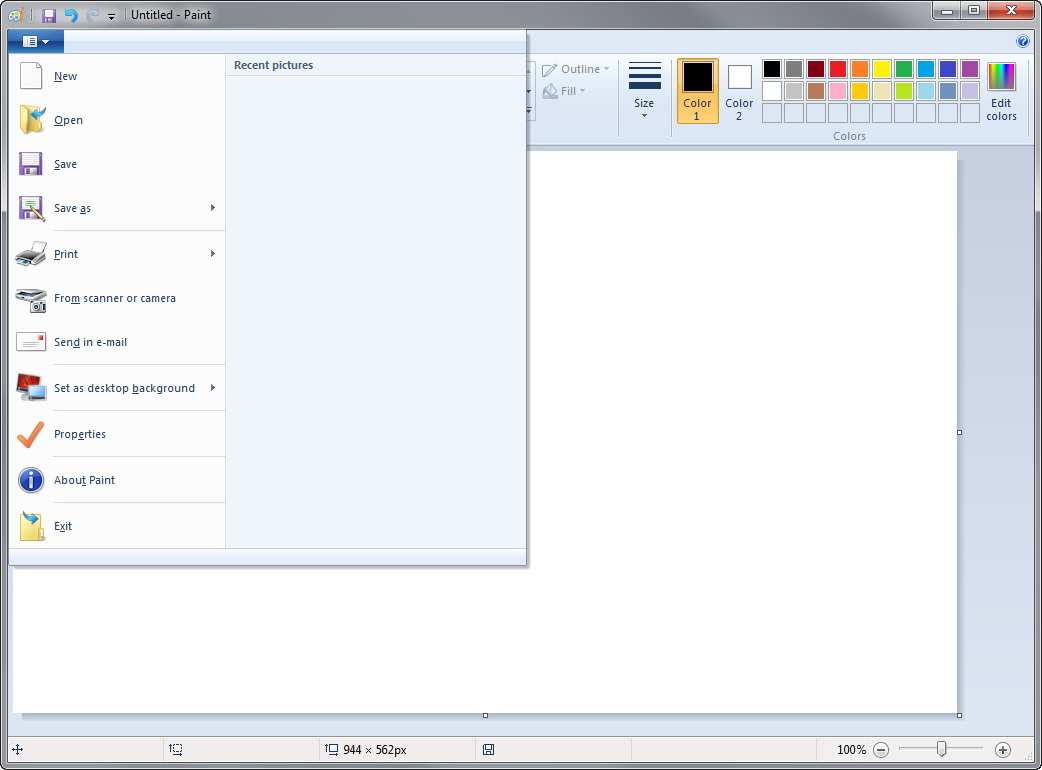Click the selection size icon in status bar
Screen dimensions: 1042x770
[x=175, y=749]
